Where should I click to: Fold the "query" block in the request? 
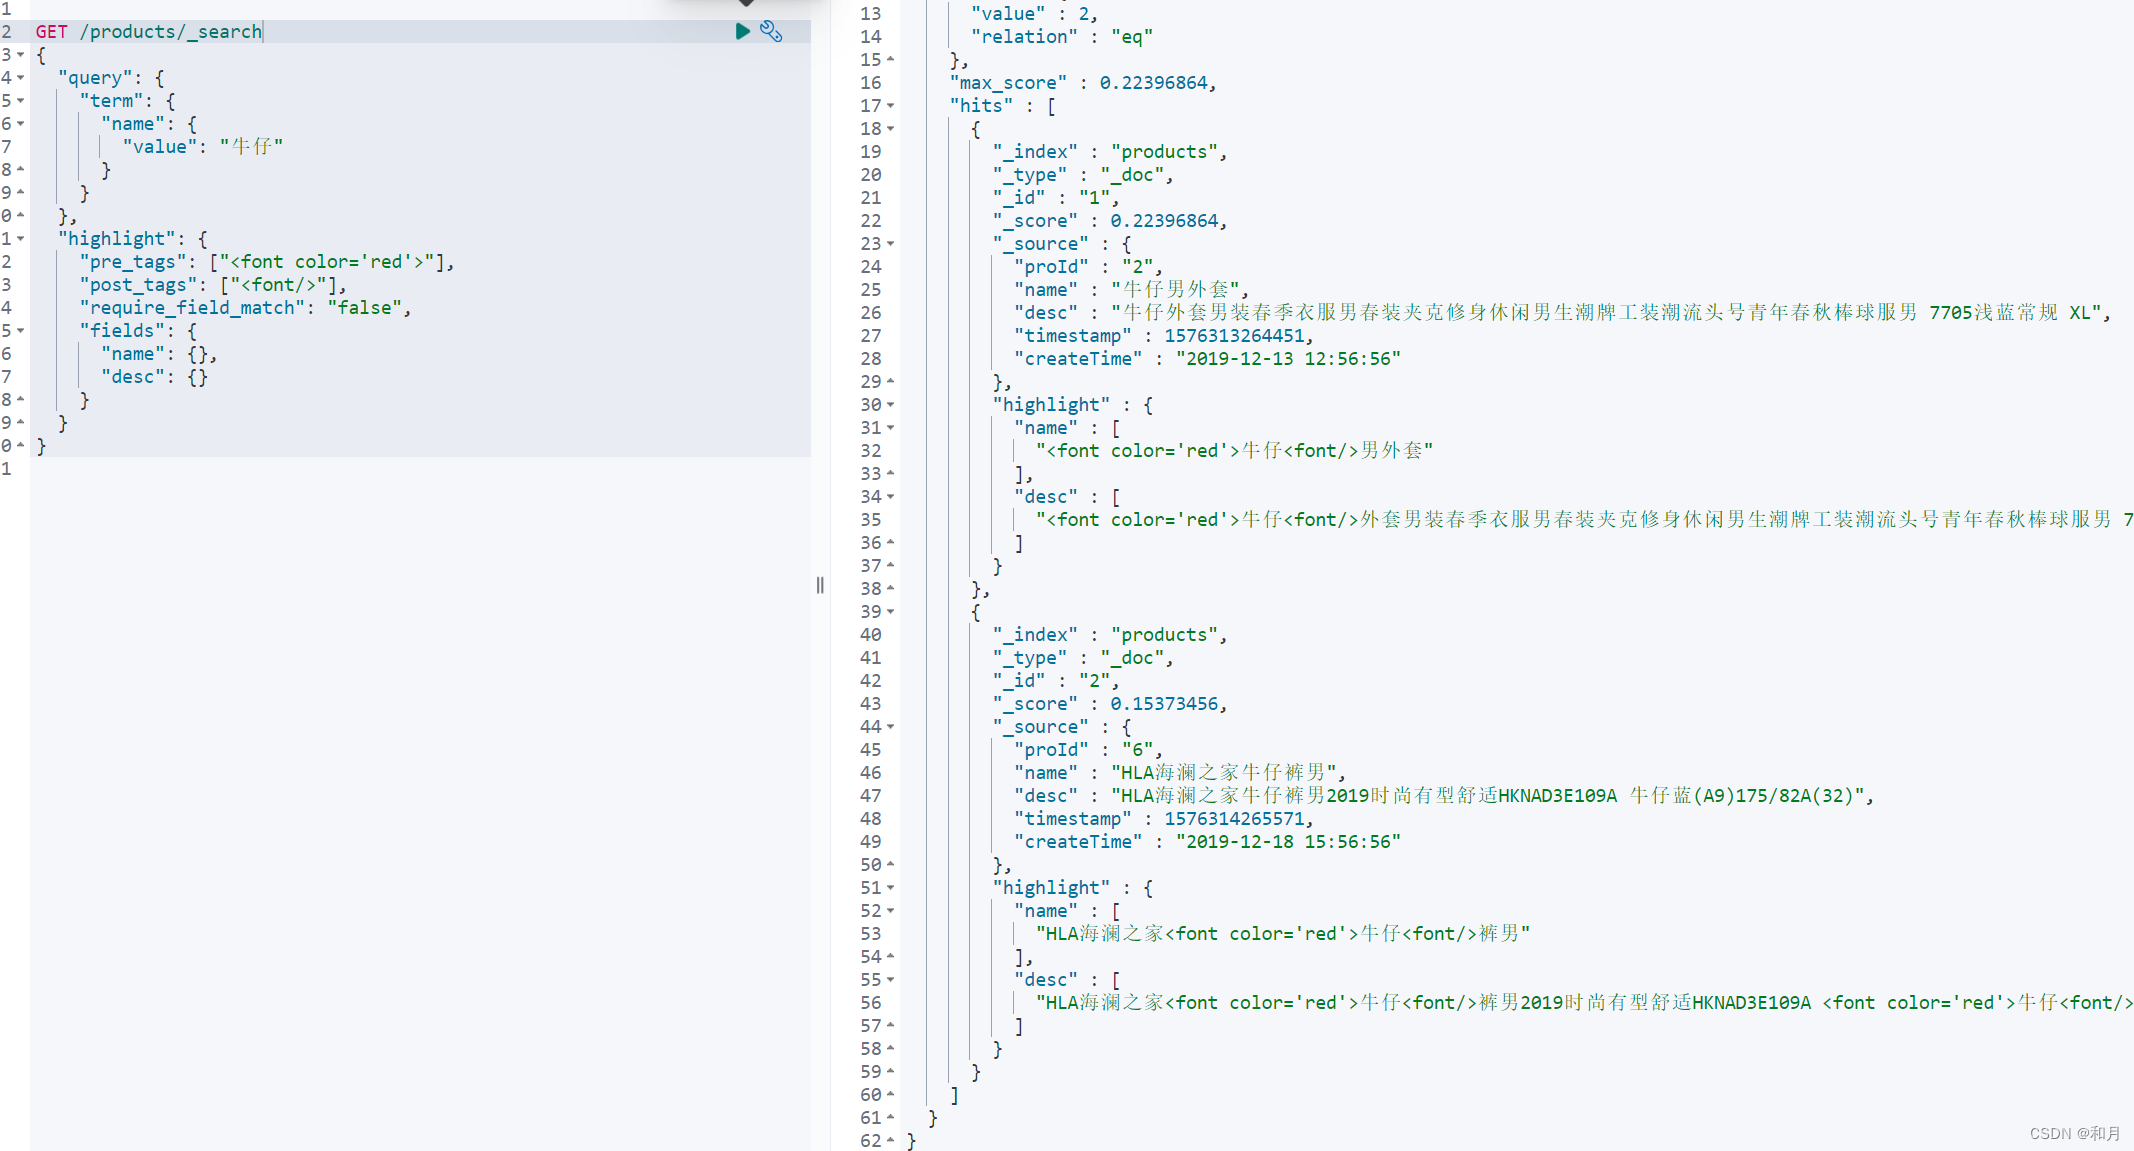point(20,78)
